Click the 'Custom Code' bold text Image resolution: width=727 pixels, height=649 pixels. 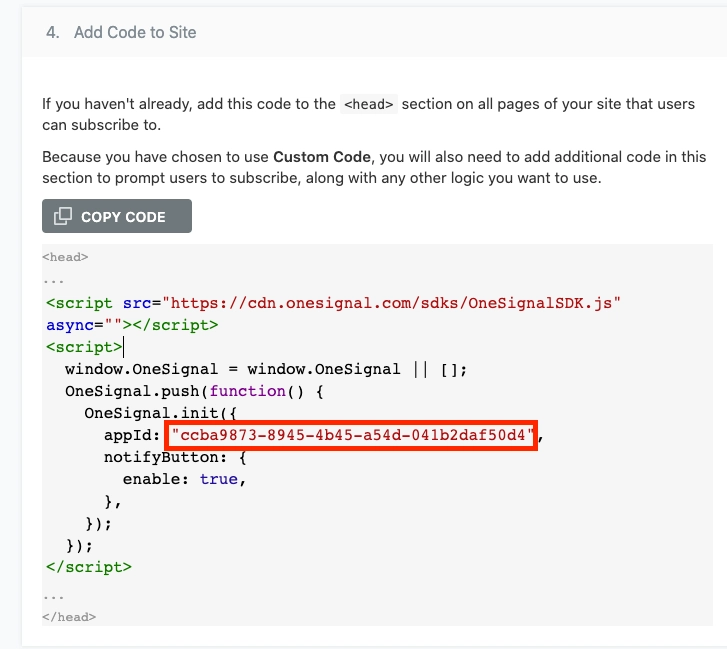(x=322, y=157)
